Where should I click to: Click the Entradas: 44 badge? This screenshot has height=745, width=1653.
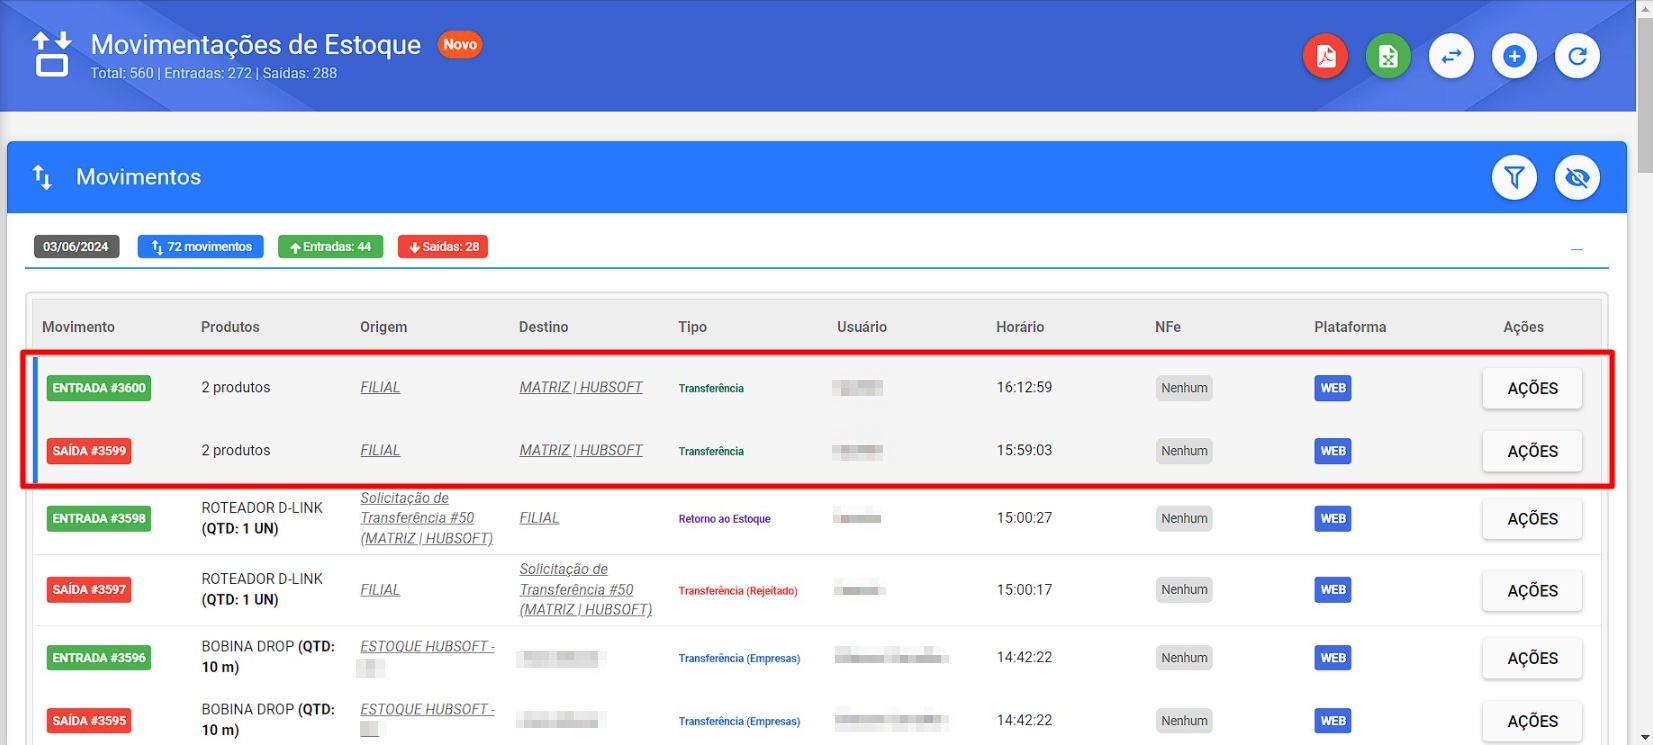tap(330, 247)
